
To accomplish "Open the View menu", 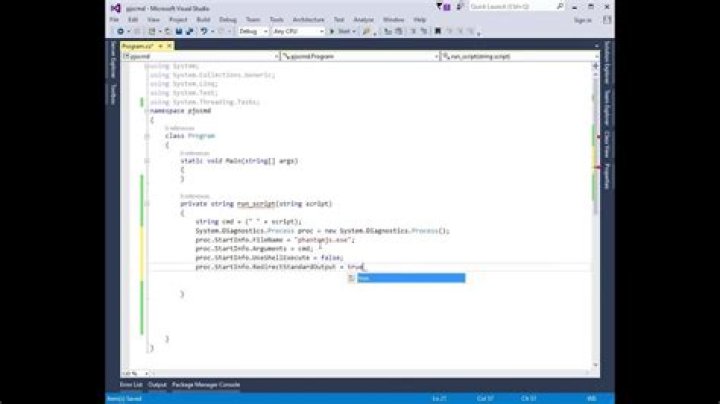I will pyautogui.click(x=153, y=20).
